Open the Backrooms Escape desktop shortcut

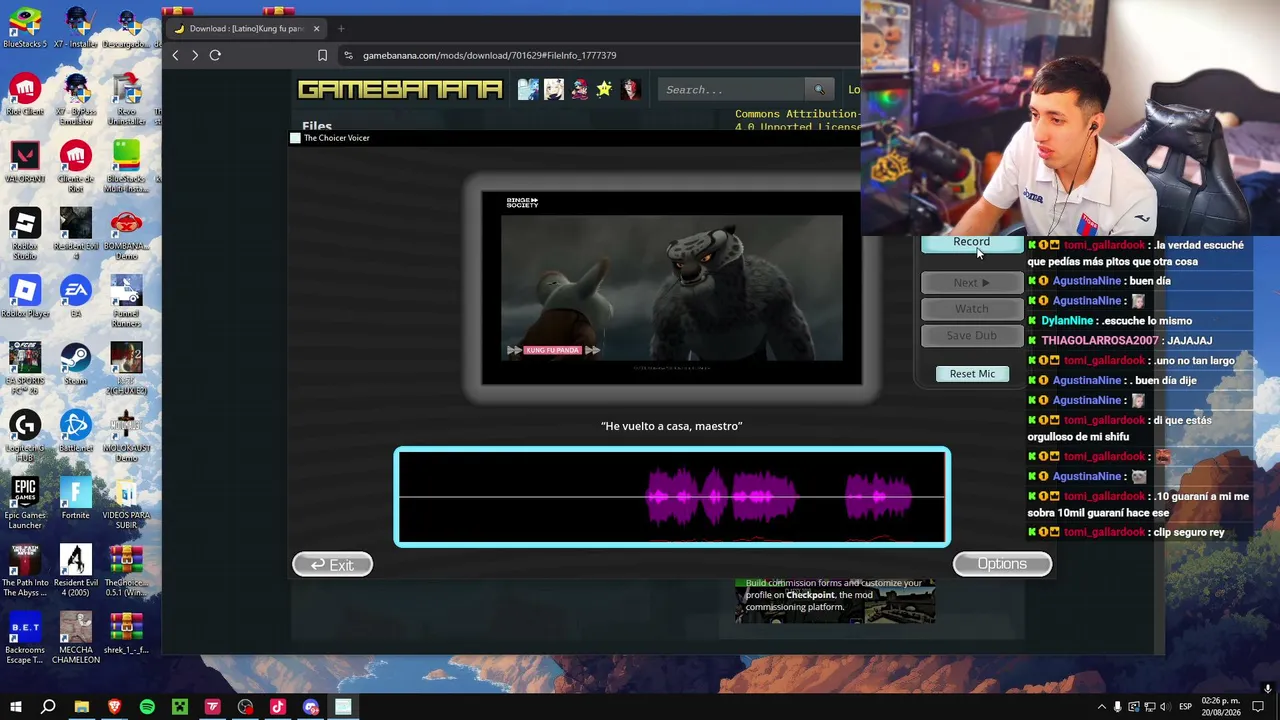[x=25, y=638]
